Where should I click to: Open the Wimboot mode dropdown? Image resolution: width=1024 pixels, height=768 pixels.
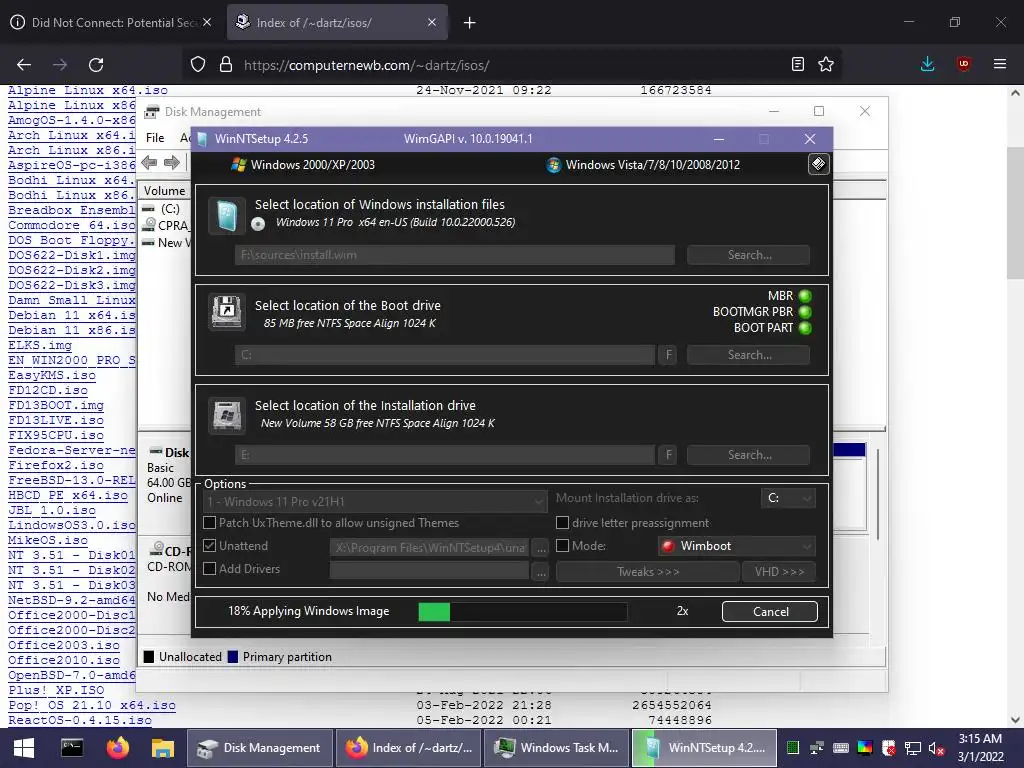(737, 546)
